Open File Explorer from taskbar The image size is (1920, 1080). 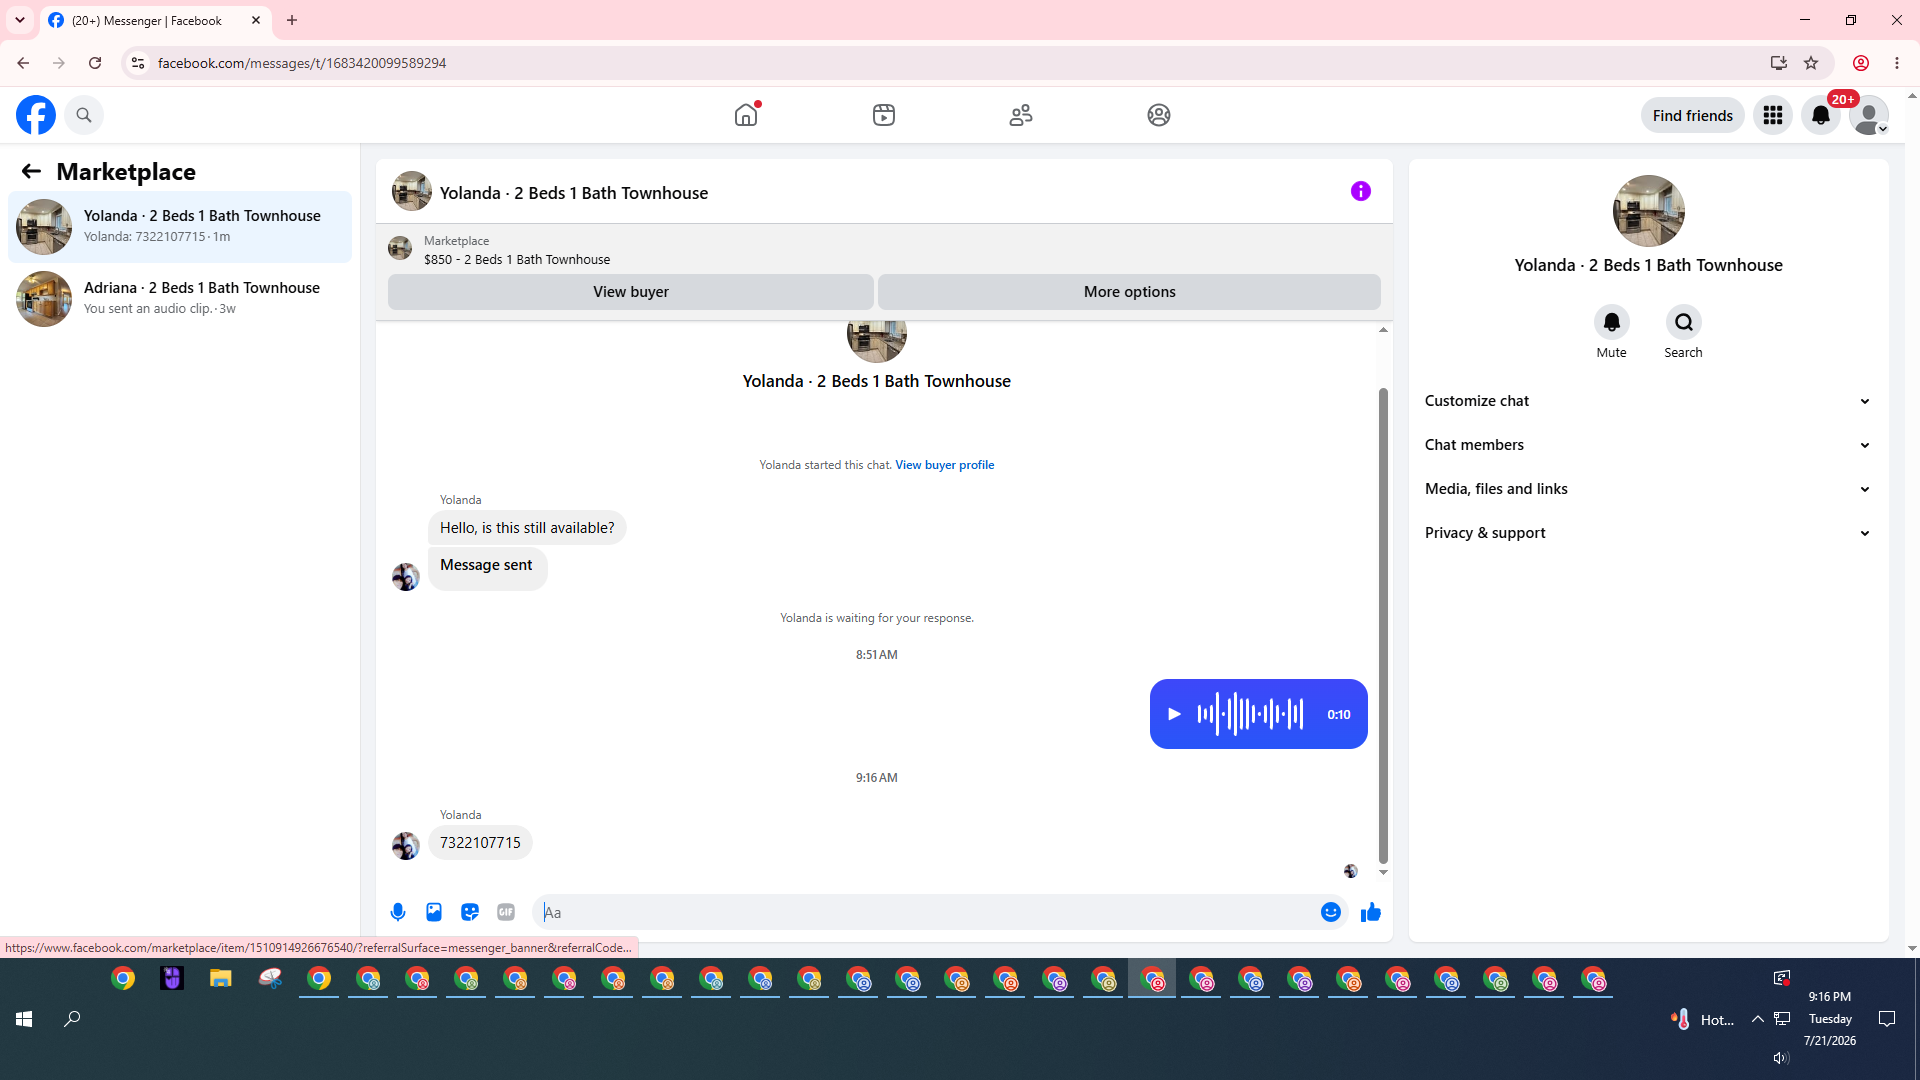[221, 978]
